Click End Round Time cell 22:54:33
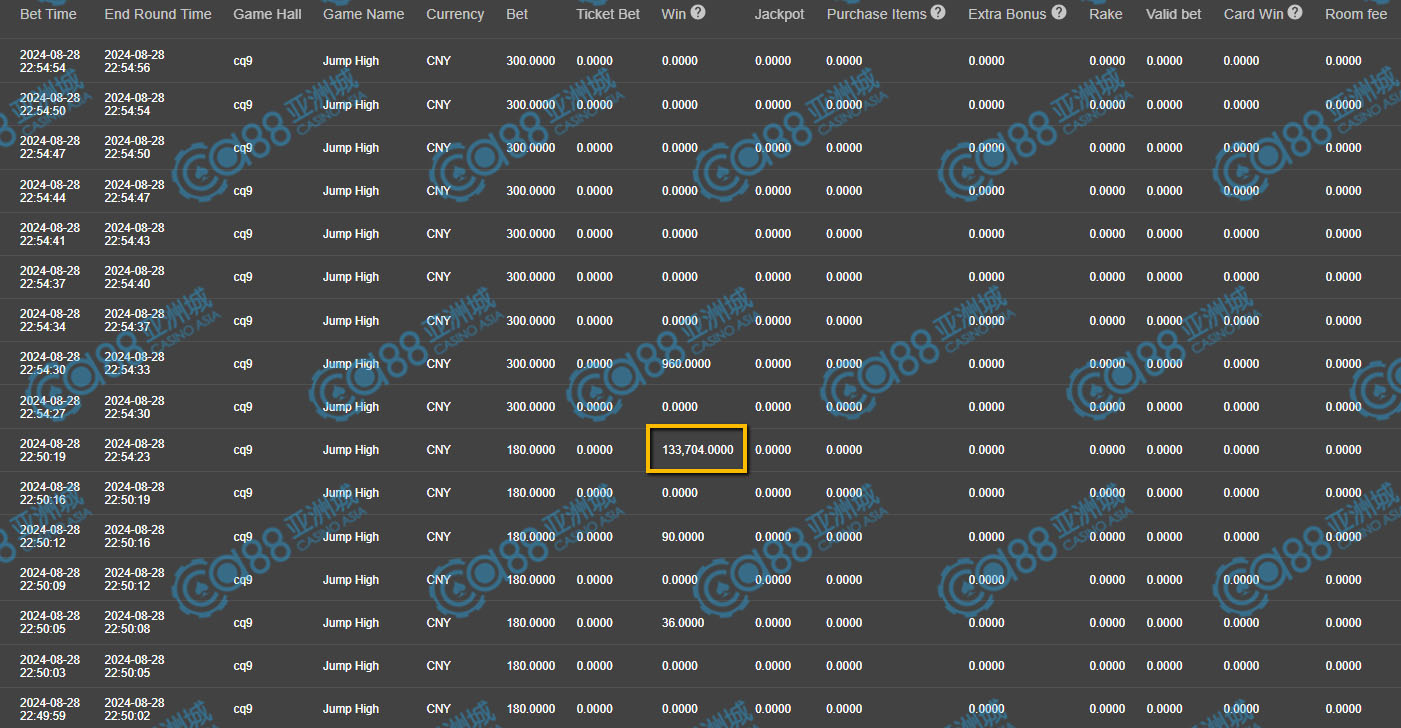Viewport: 1401px width, 728px height. pos(134,363)
